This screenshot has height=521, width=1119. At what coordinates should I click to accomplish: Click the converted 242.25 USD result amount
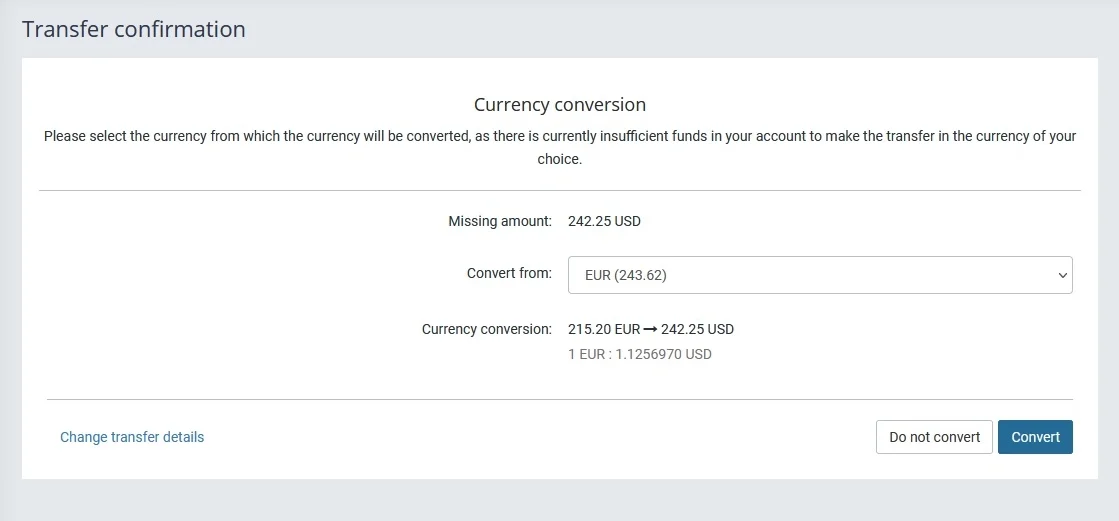pyautogui.click(x=697, y=329)
